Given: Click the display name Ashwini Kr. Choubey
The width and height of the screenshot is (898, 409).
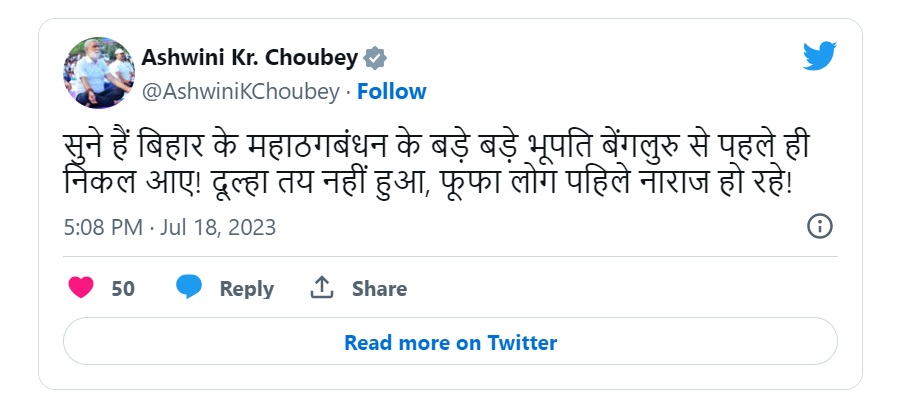Looking at the screenshot, I should coord(249,58).
